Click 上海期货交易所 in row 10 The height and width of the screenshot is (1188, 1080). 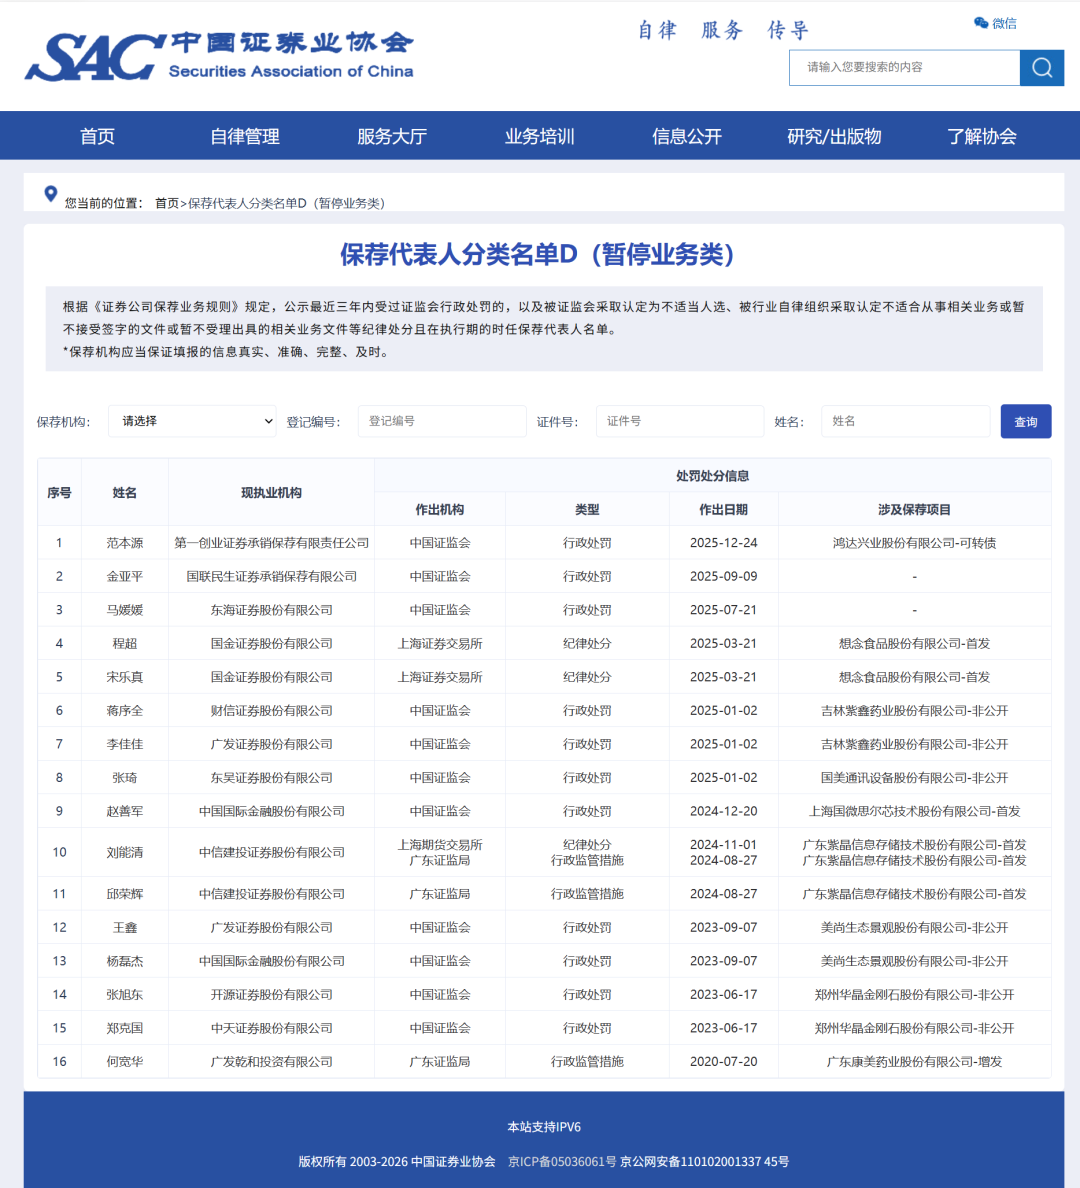(440, 845)
